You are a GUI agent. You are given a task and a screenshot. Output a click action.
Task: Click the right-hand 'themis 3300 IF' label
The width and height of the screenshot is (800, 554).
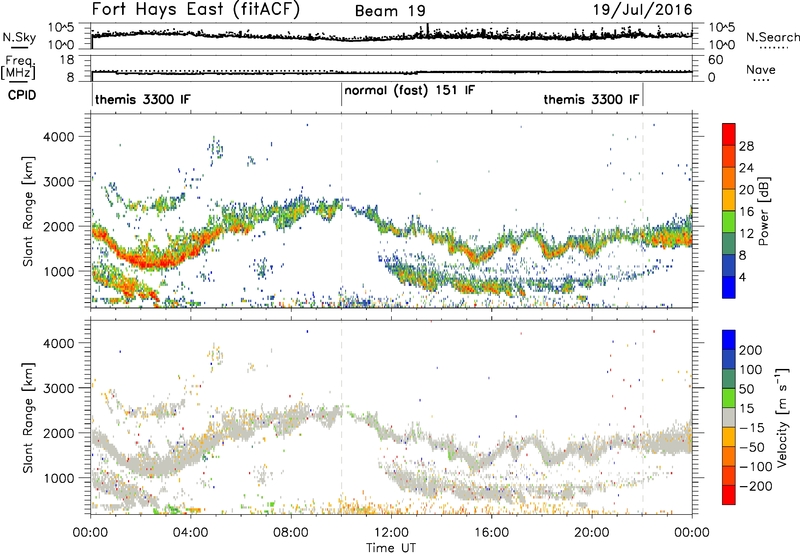tap(591, 99)
